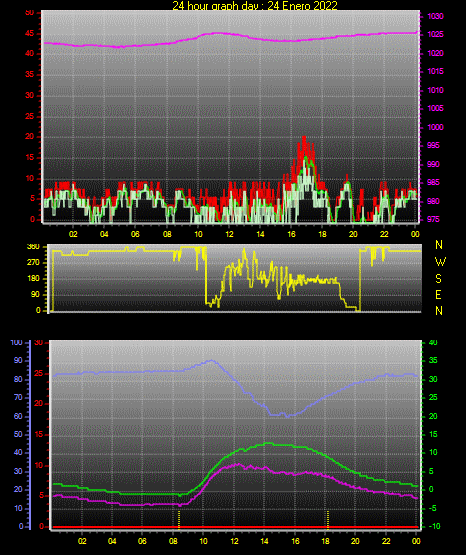Screen dimensions: 466x555
Task: Click the graph title '24 Enero 2022'
Action: coord(303,5)
